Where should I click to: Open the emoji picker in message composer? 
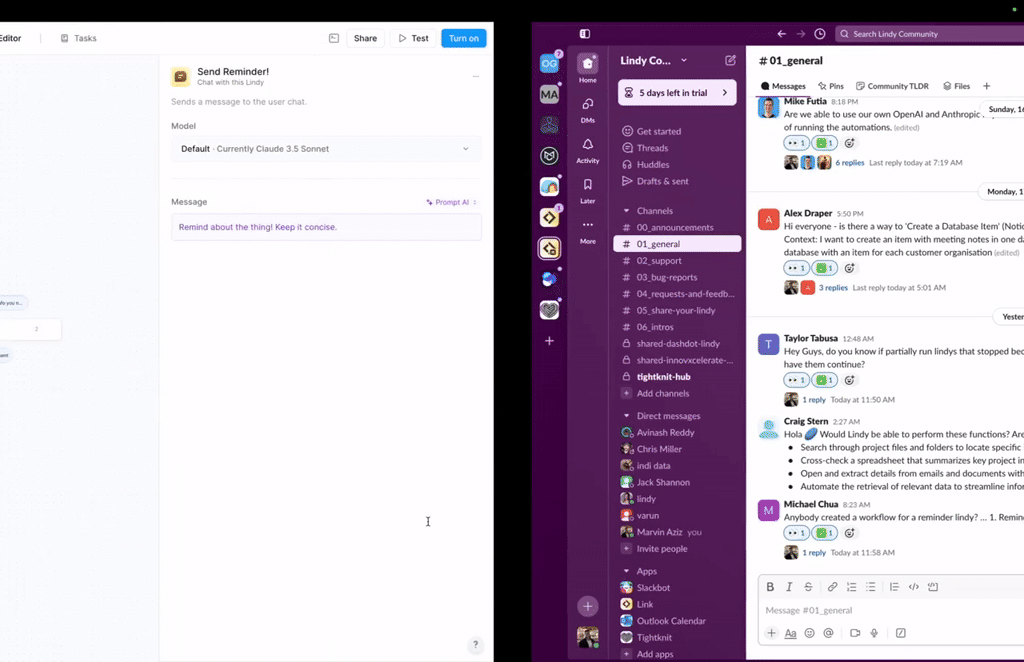click(809, 633)
